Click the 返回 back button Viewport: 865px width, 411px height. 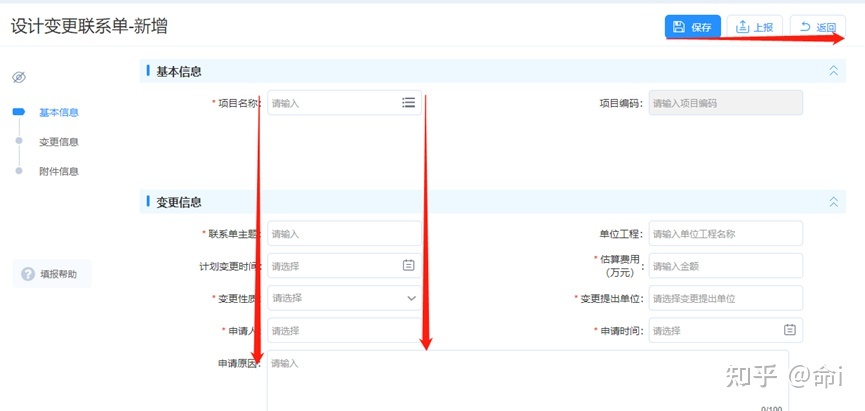click(x=817, y=27)
